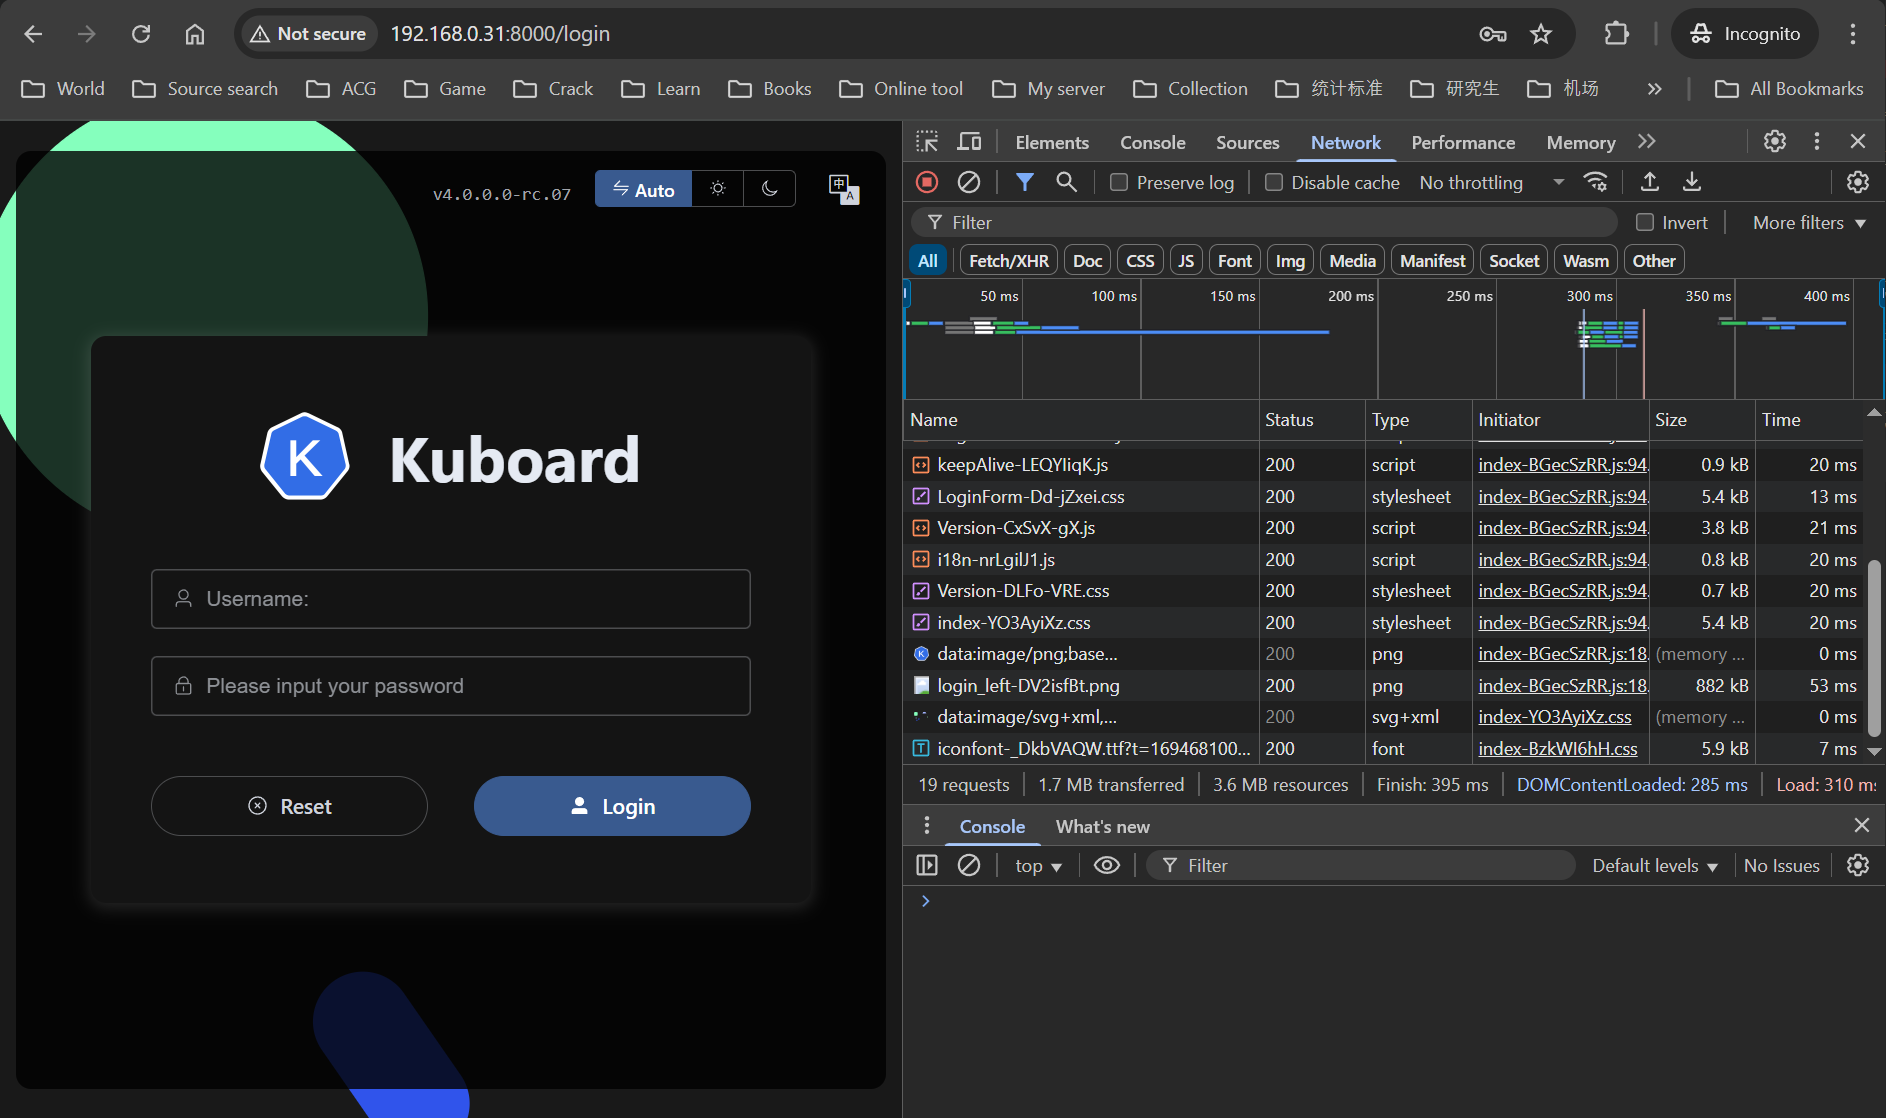The image size is (1886, 1118).
Task: Enable Preserve log checkbox
Action: (x=1119, y=182)
